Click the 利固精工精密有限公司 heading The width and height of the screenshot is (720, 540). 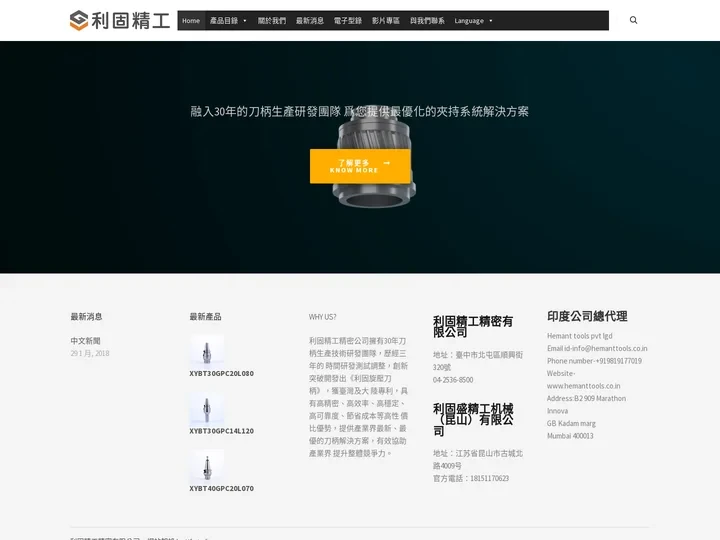(x=473, y=326)
